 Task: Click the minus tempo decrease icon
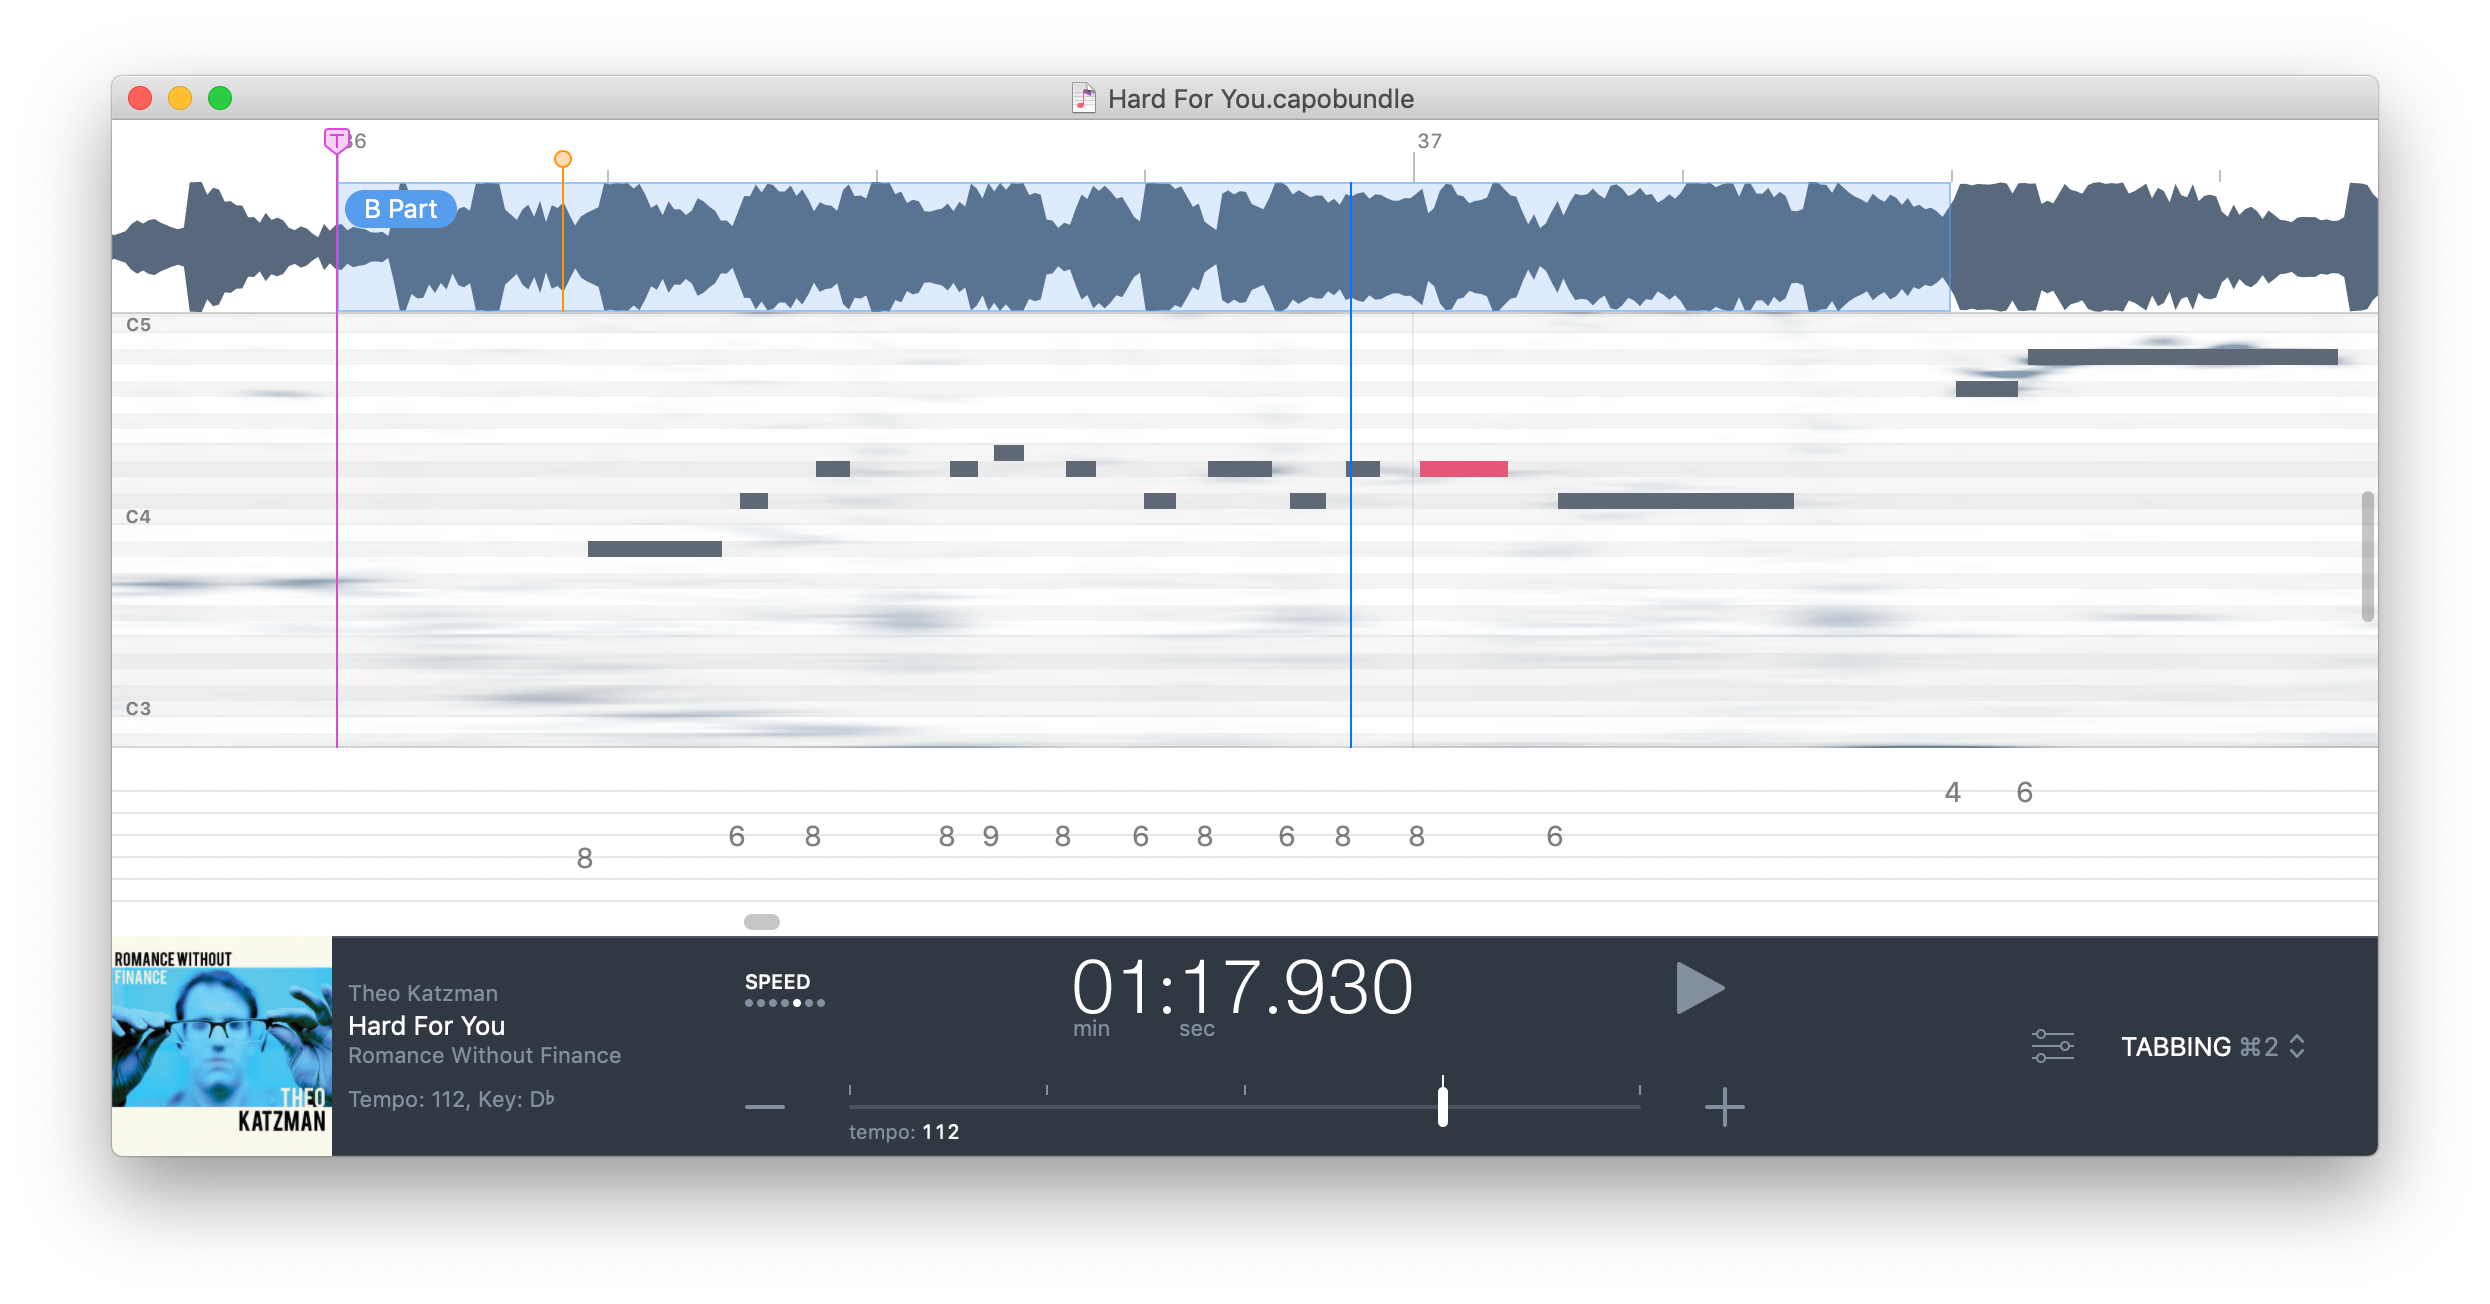click(765, 1107)
